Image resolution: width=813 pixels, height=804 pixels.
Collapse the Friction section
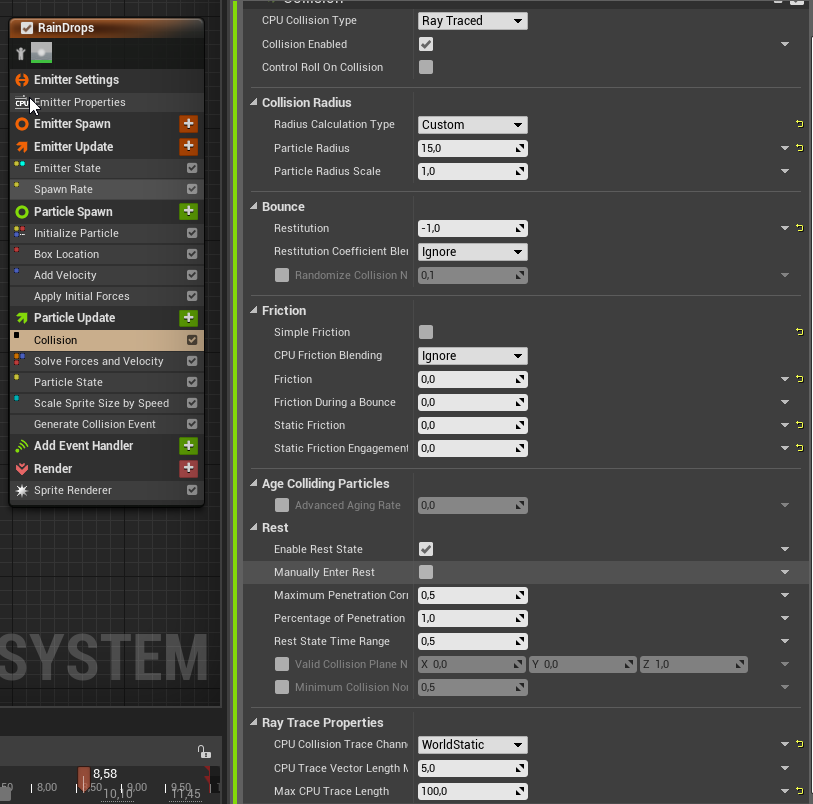254,310
